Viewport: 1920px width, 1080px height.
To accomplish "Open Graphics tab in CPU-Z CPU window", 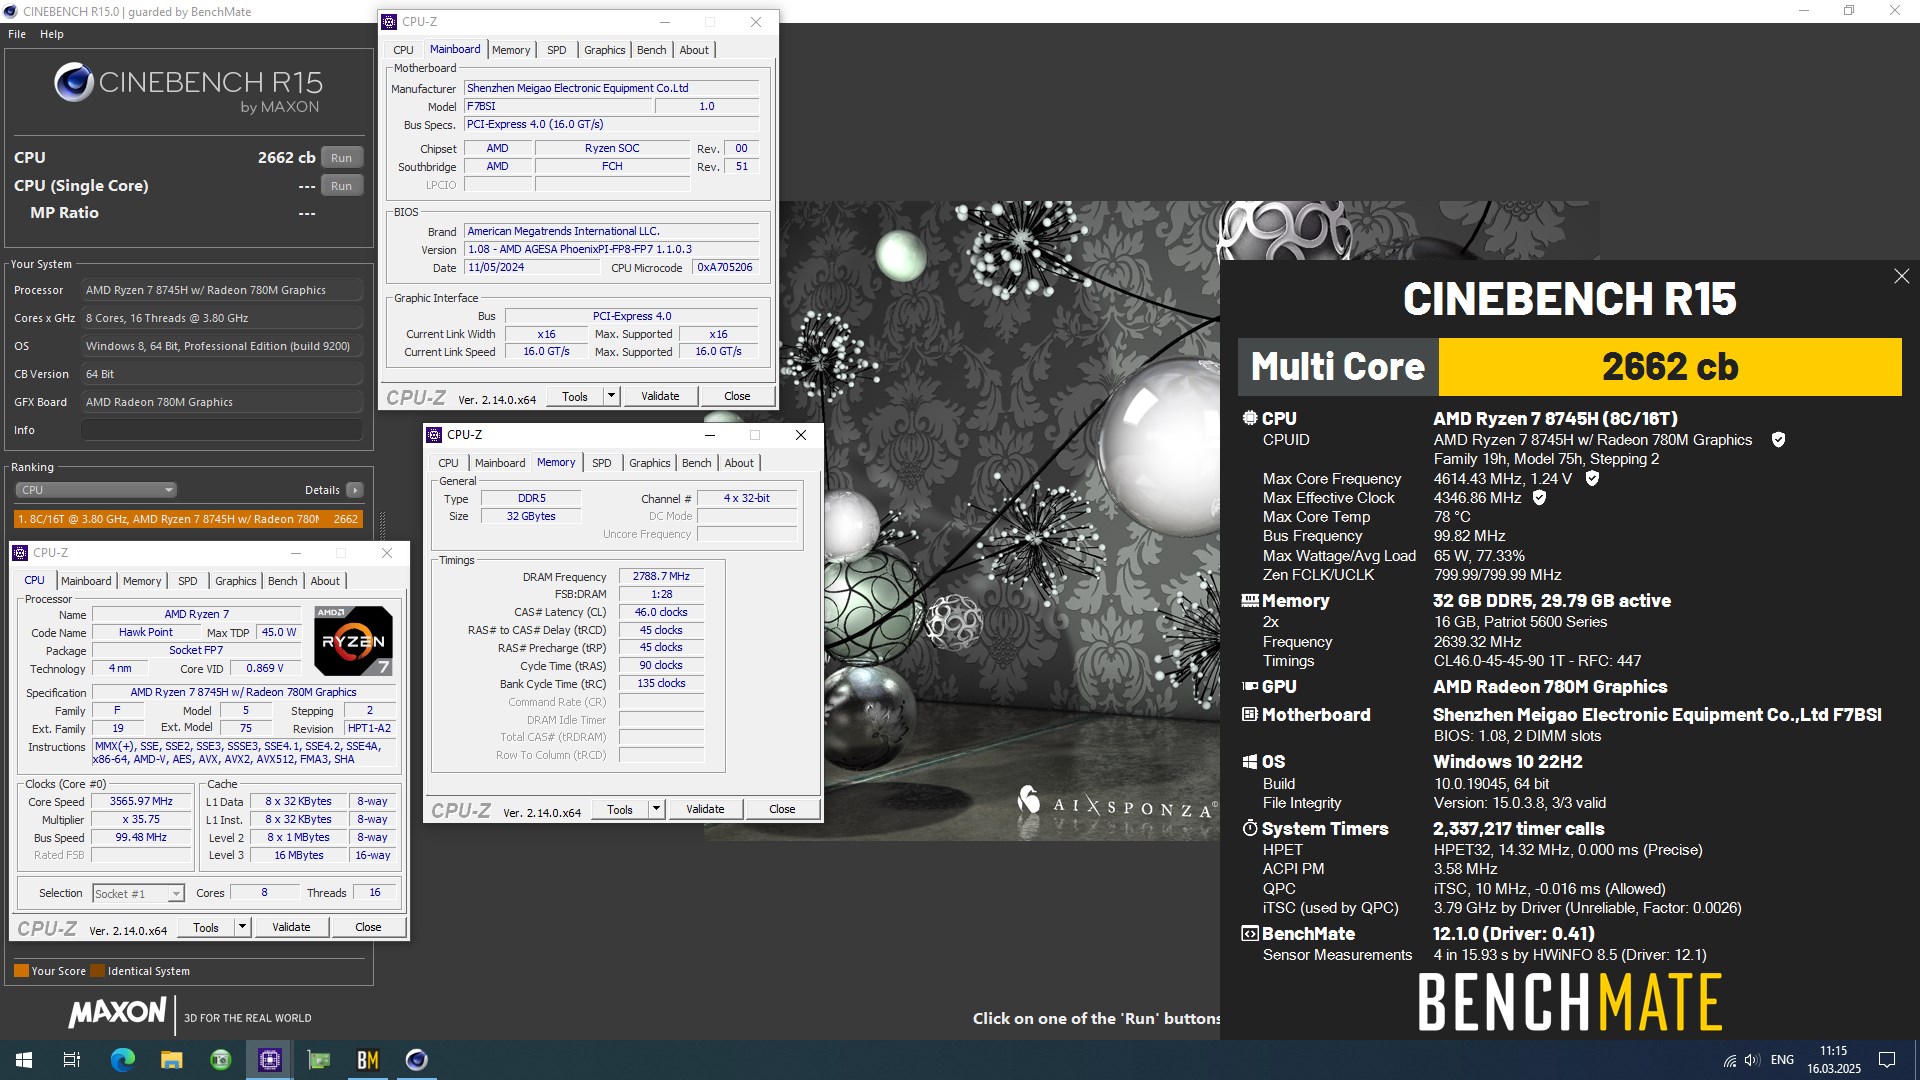I will (235, 581).
